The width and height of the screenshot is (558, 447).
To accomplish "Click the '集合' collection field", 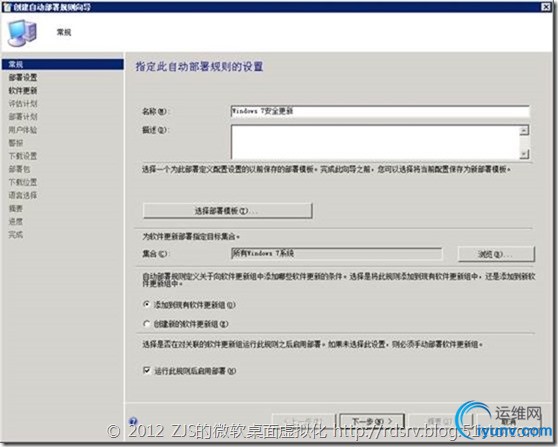I will 336,254.
